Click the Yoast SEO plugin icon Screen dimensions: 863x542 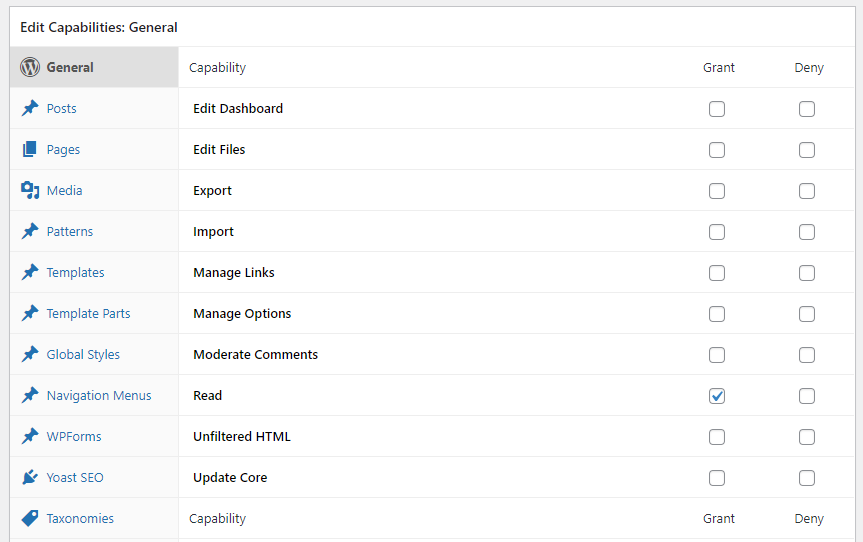click(x=30, y=477)
